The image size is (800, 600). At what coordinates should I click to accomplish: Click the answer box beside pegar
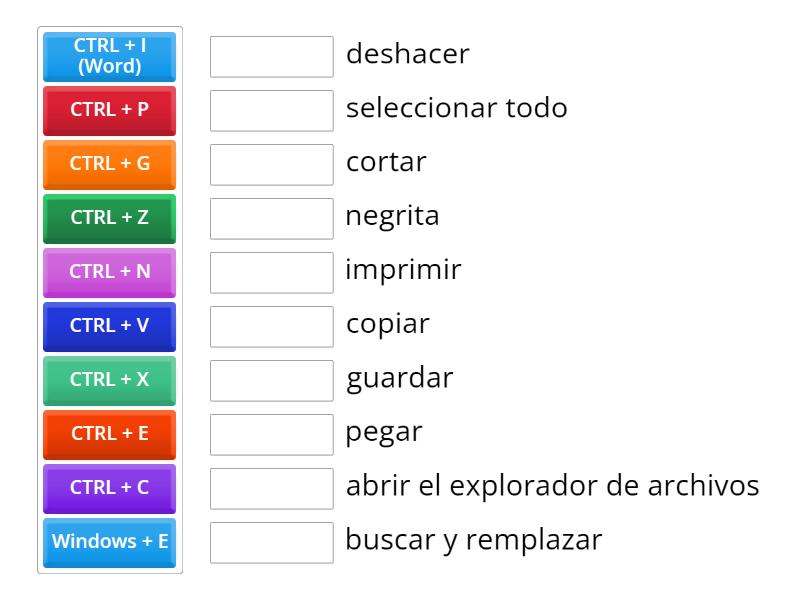point(271,434)
